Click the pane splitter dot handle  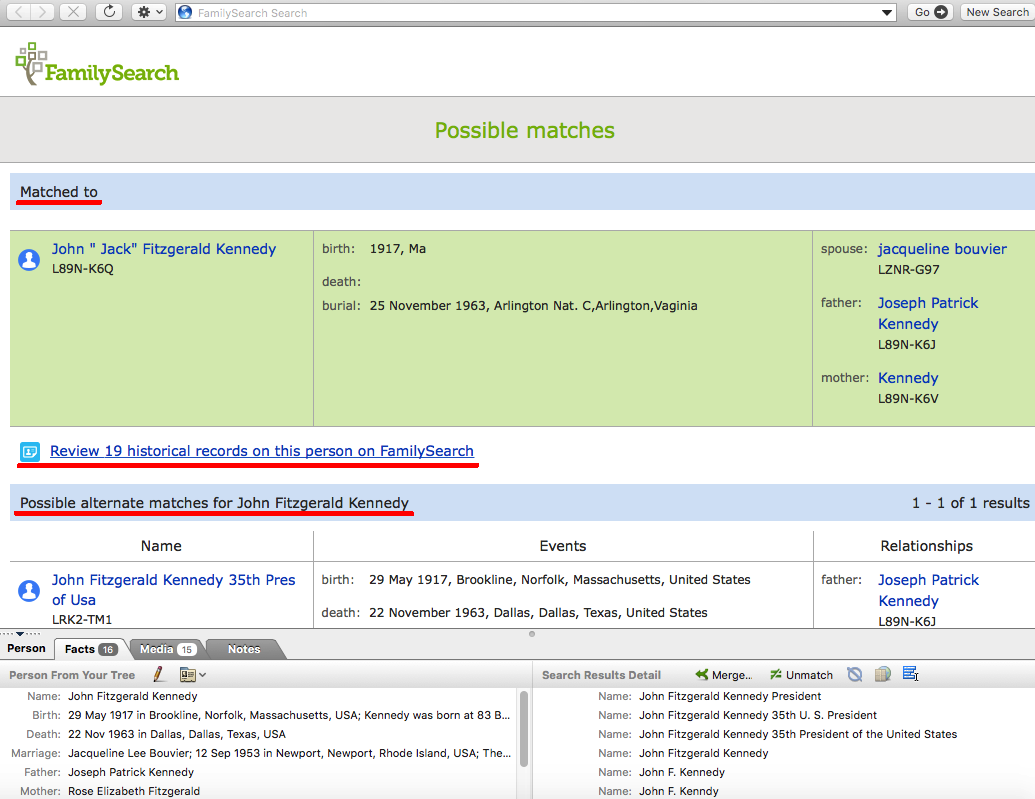(x=532, y=634)
